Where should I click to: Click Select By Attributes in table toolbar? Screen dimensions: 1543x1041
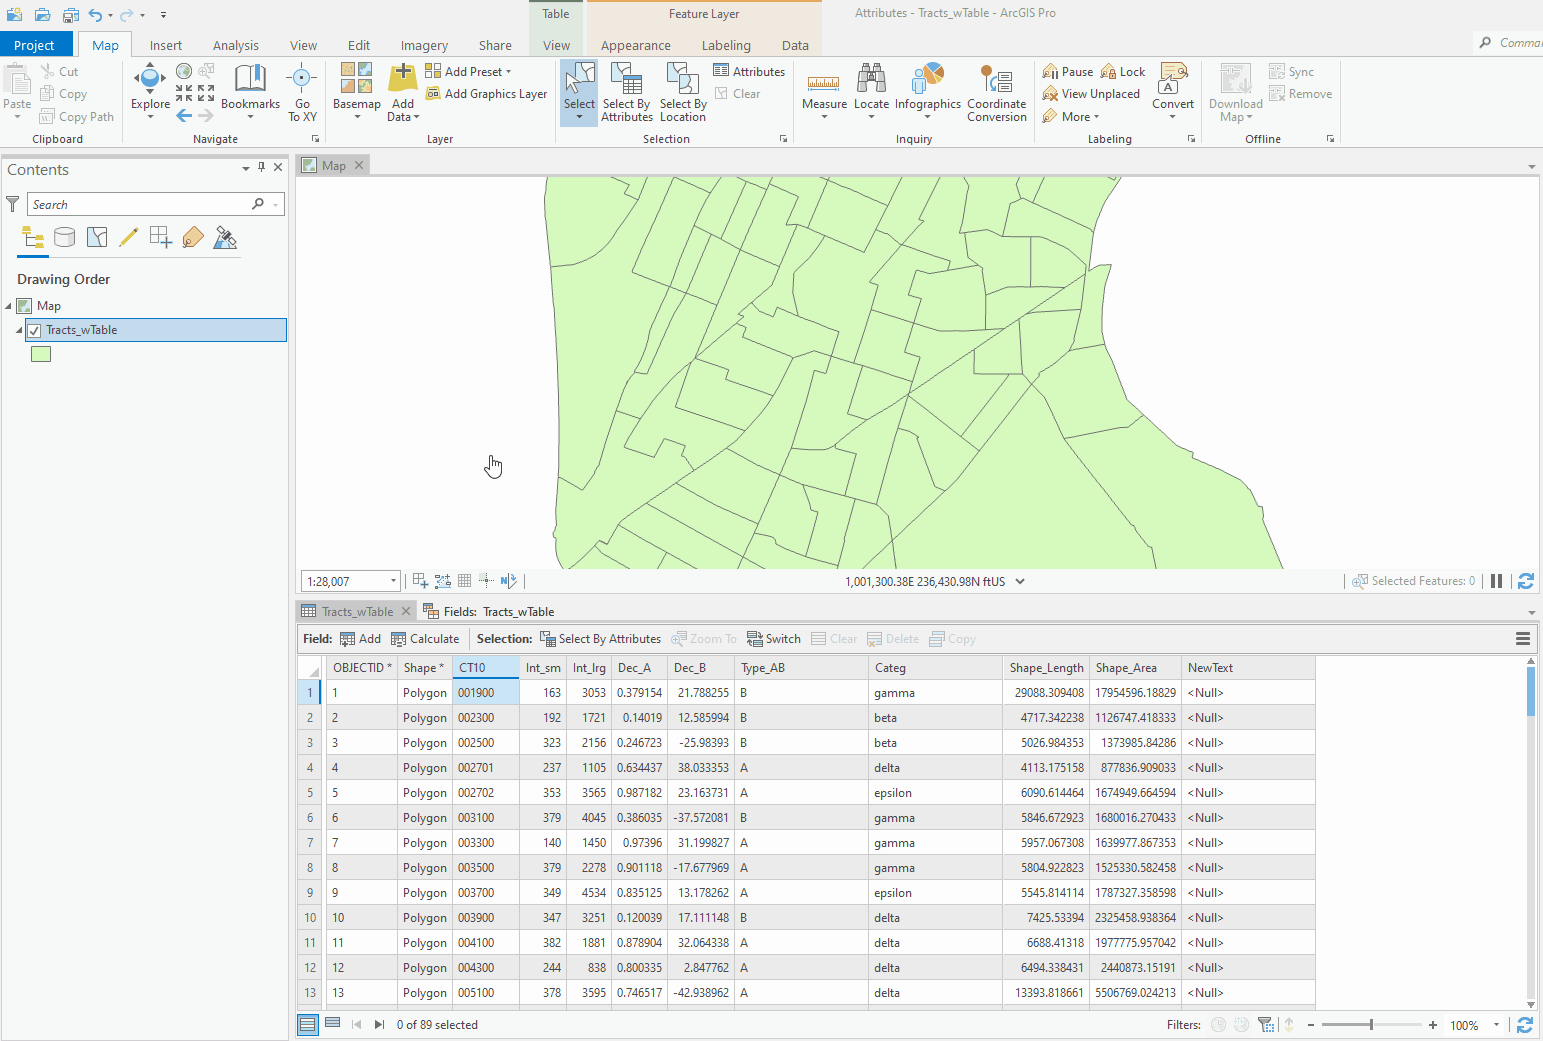tap(600, 639)
